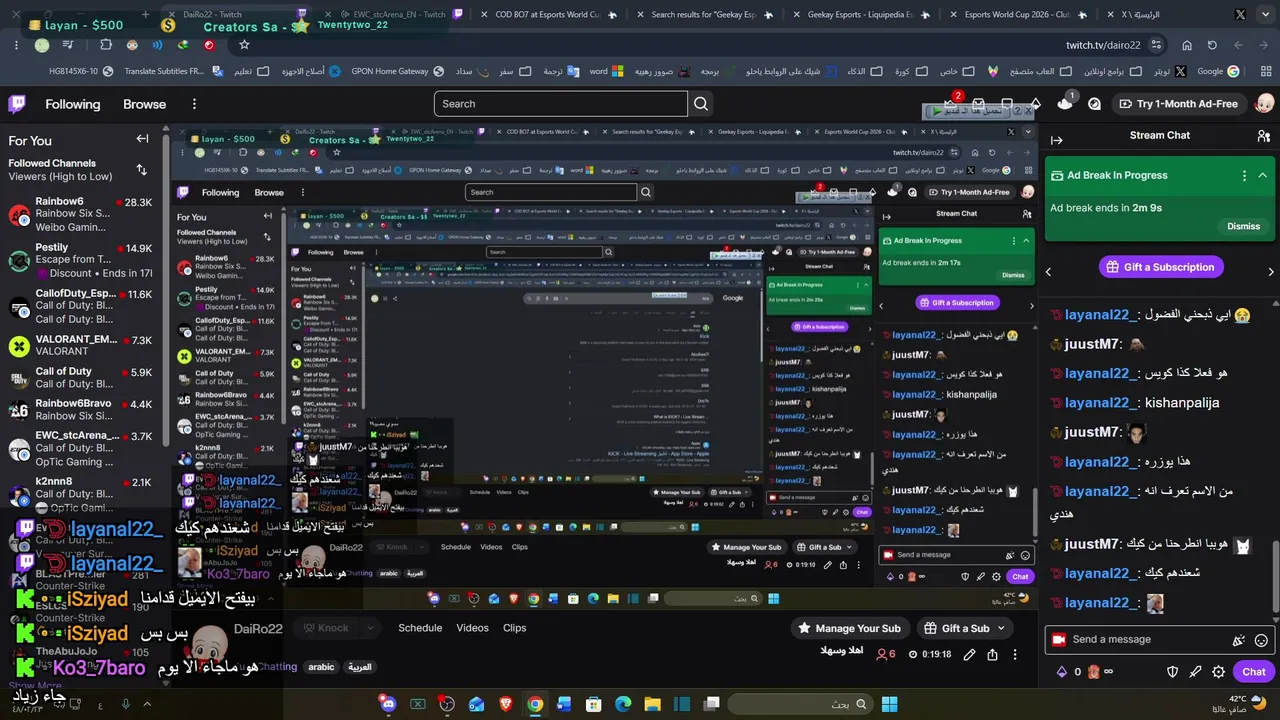Expand the Gift a Sub dropdown arrow
Screen dimensions: 1280x720
[1000, 628]
